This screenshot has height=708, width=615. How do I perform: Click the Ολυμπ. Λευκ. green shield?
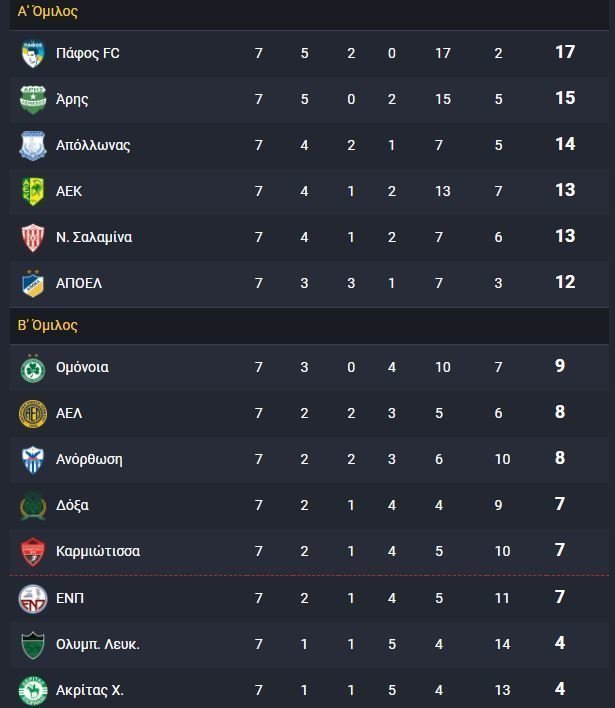33,645
